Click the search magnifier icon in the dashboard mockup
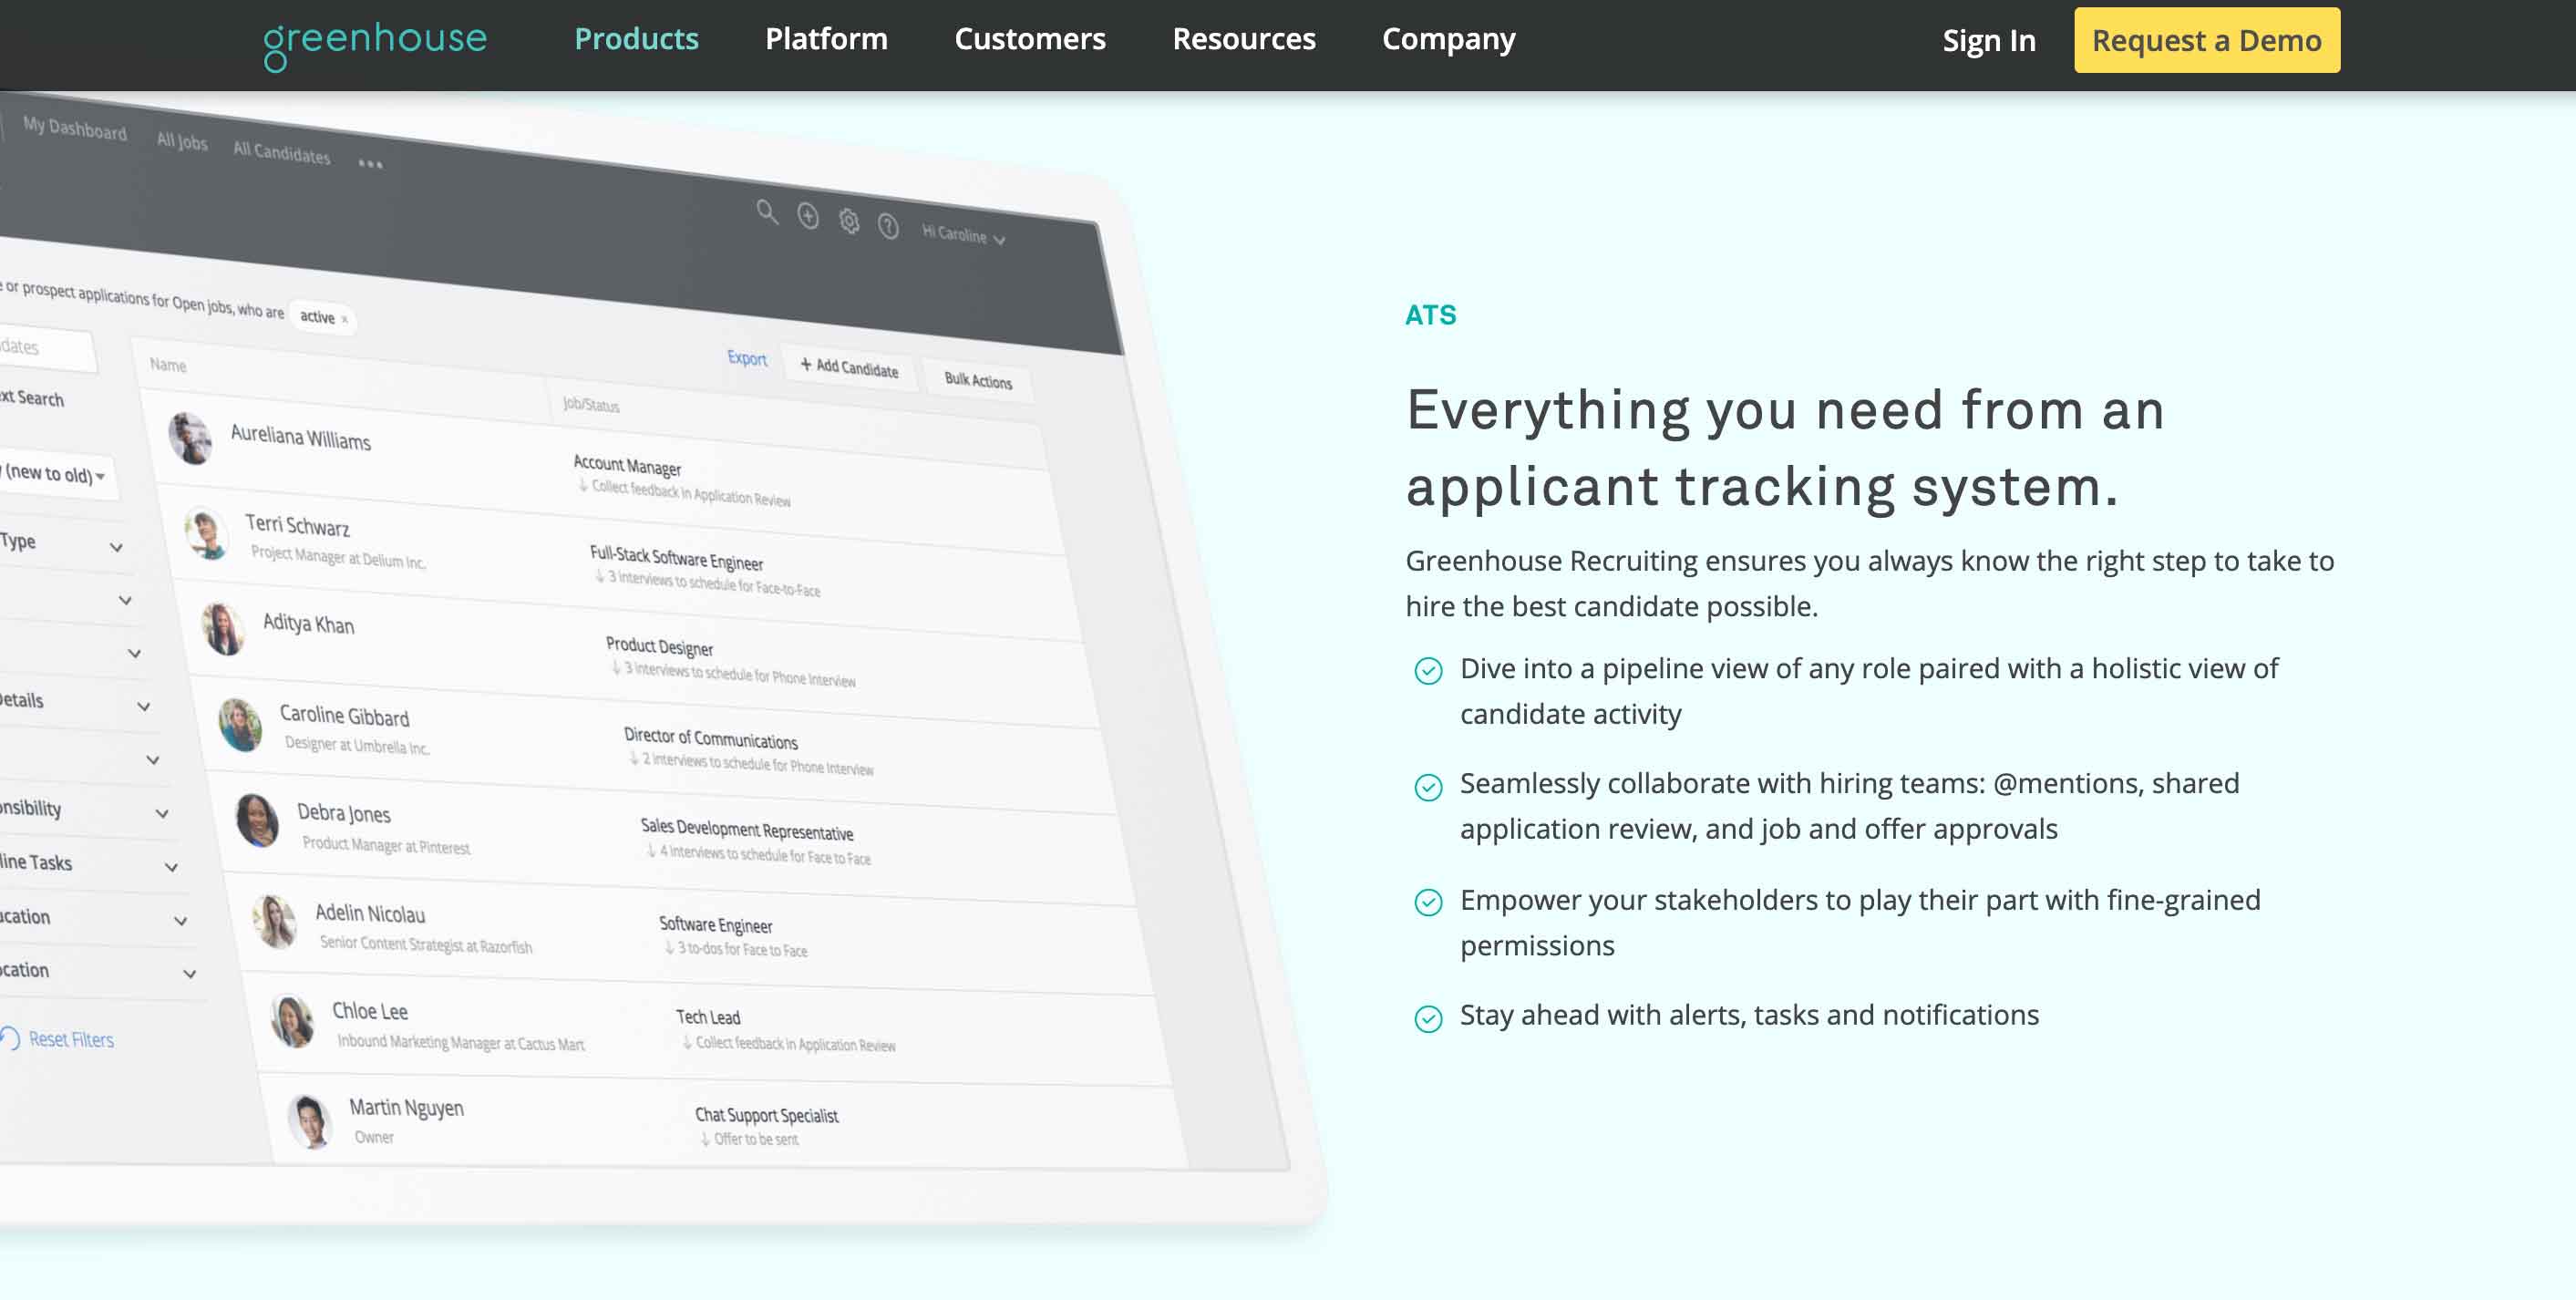The width and height of the screenshot is (2576, 1300). click(766, 211)
